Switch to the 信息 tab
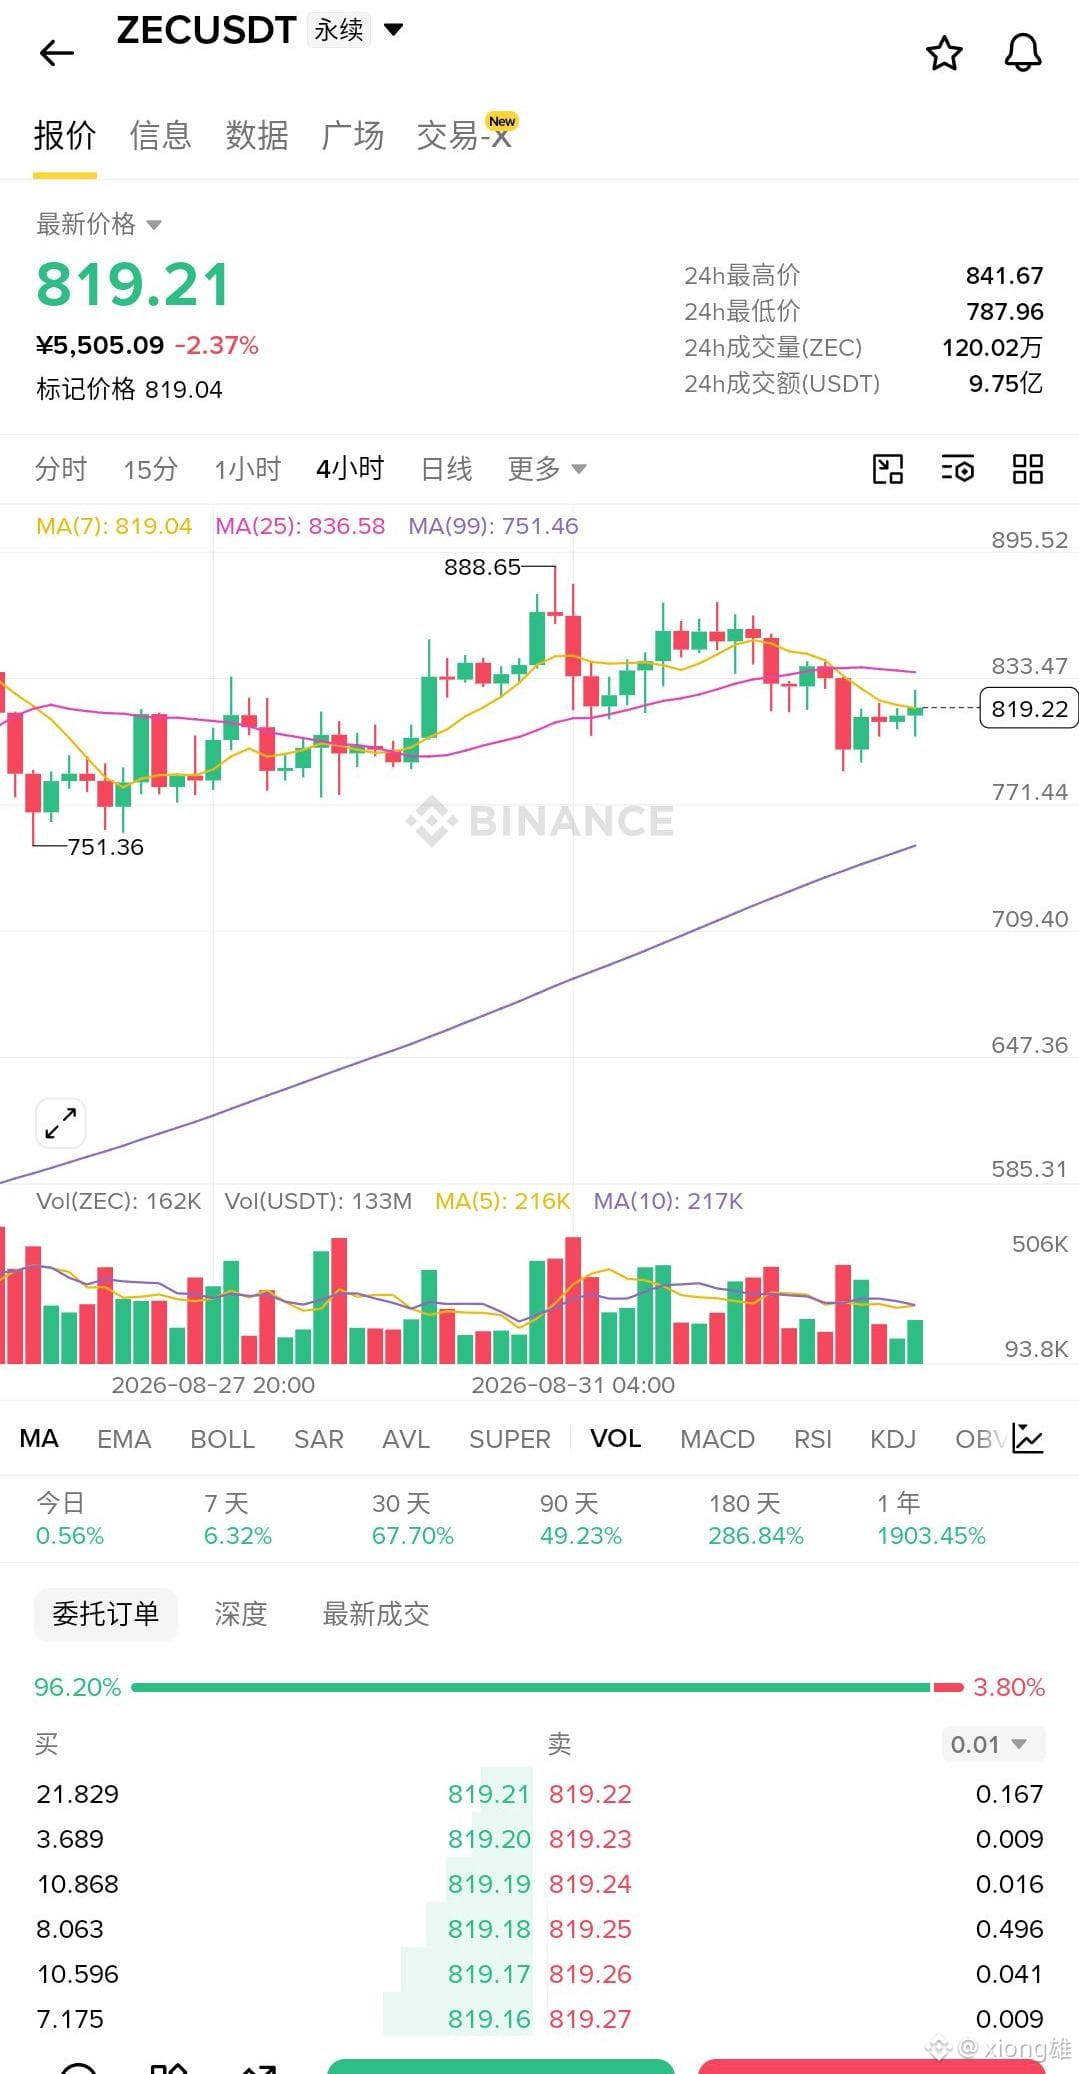Viewport: 1079px width, 2074px height. pos(160,135)
